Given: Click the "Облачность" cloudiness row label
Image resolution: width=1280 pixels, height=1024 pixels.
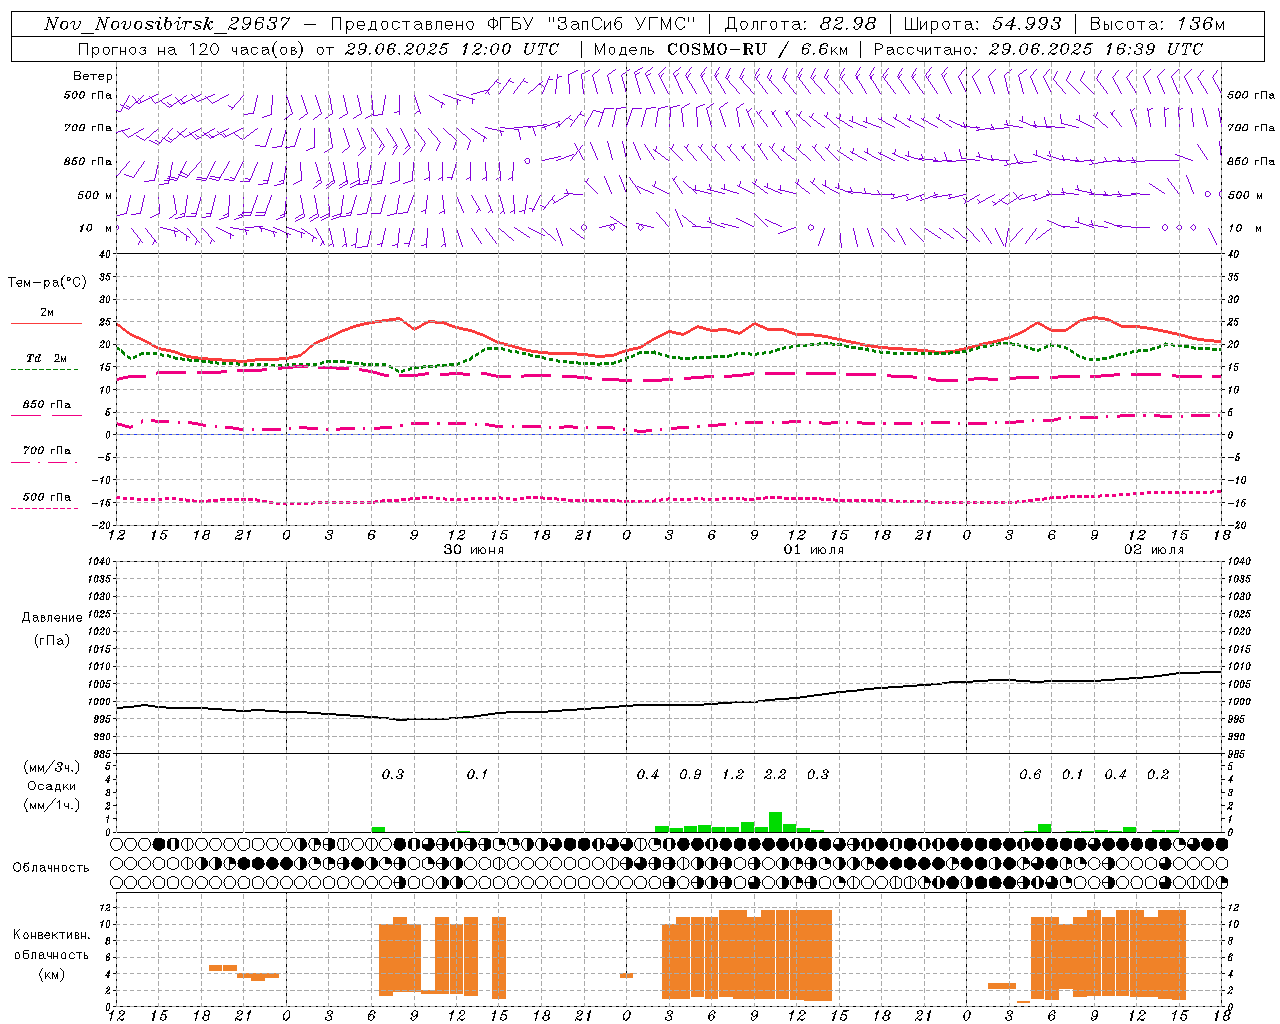Looking at the screenshot, I should (51, 867).
